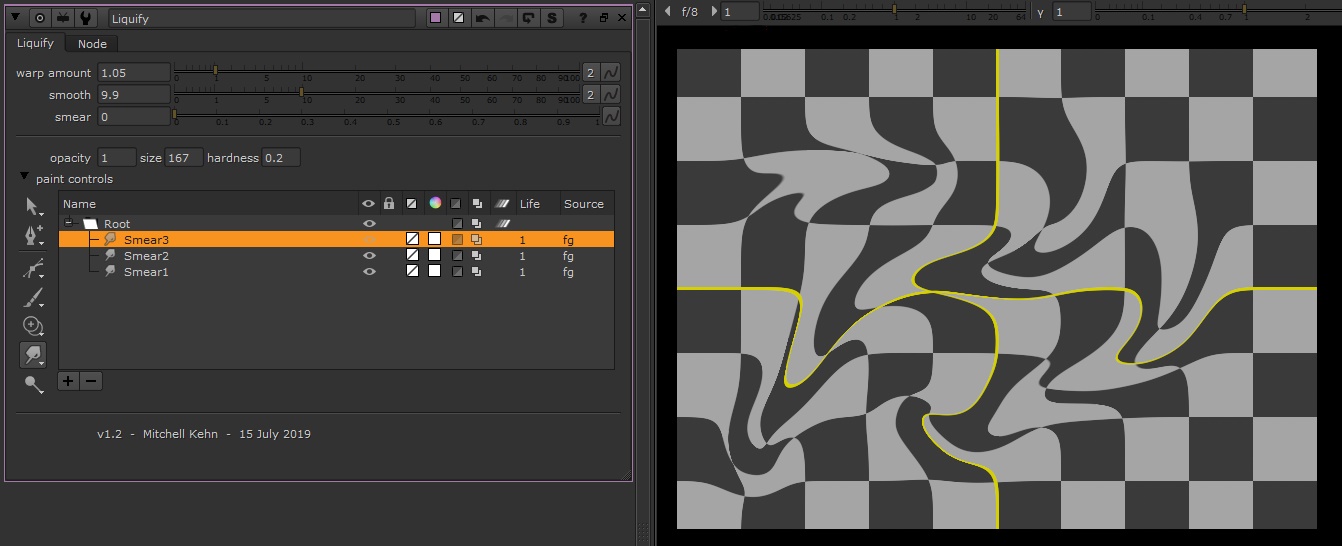Click the Dodge tool at toolbar bottom
The width and height of the screenshot is (1342, 546).
(34, 385)
